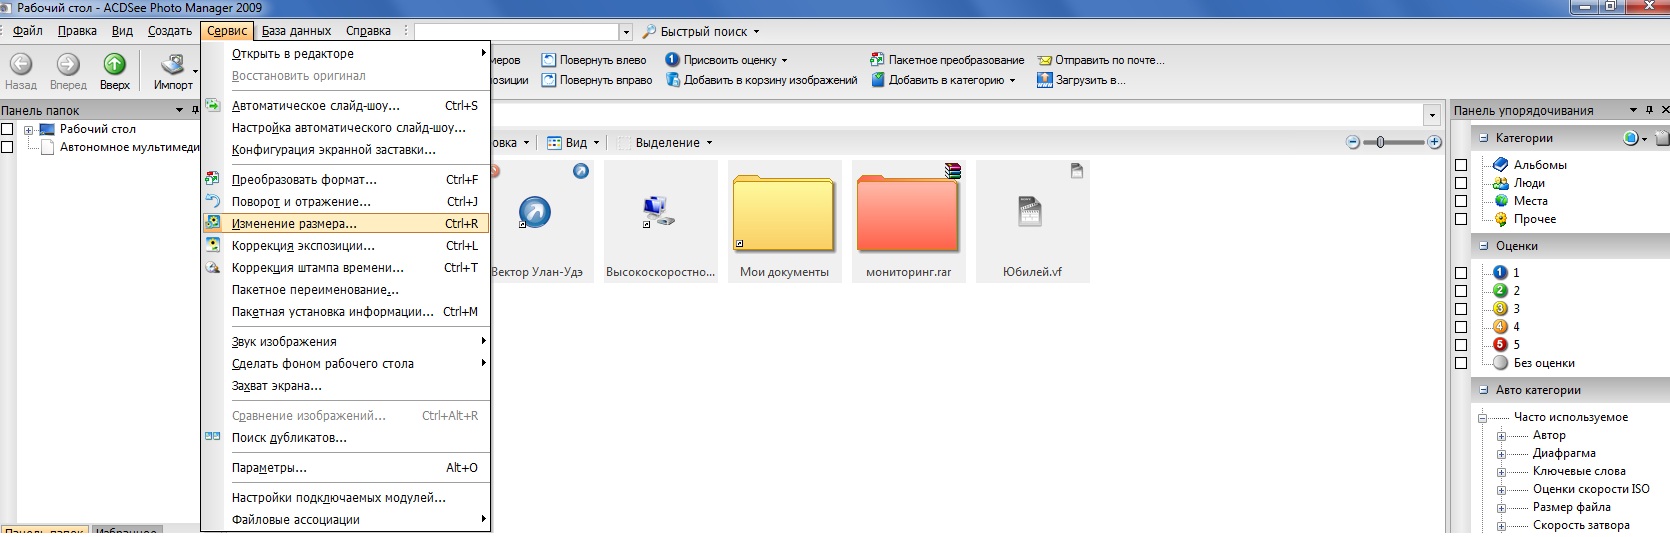Check the rating 4 checkbox
1670x537 pixels.
click(x=1461, y=327)
